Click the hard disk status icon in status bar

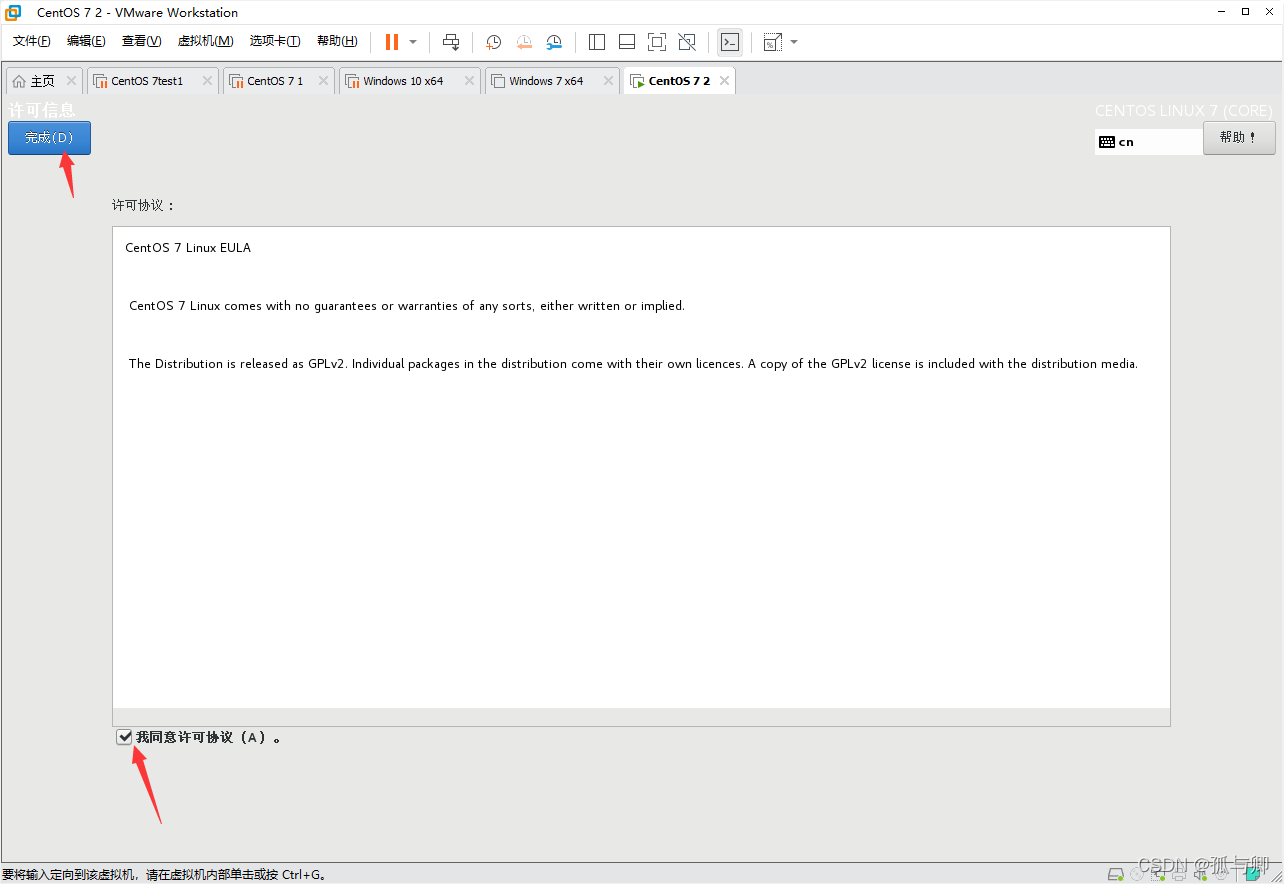pos(1116,874)
